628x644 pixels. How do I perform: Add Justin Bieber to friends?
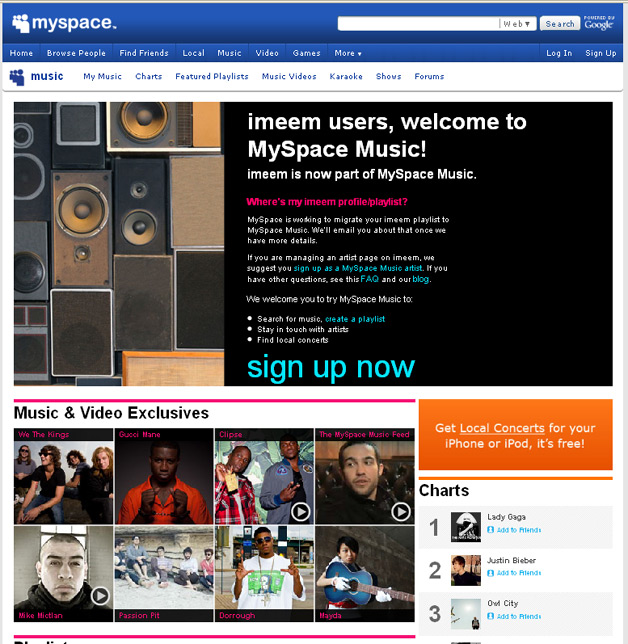pos(517,573)
